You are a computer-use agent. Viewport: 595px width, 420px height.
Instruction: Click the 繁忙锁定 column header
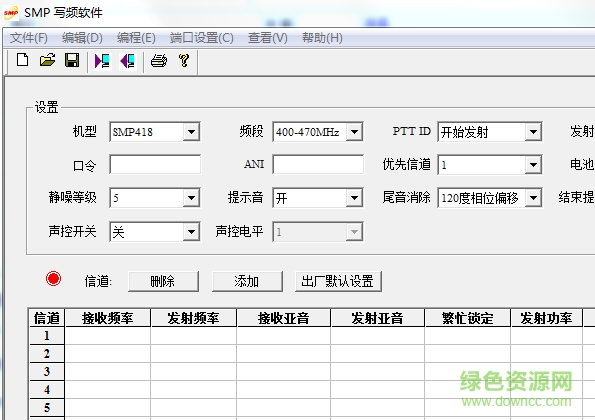(468, 318)
